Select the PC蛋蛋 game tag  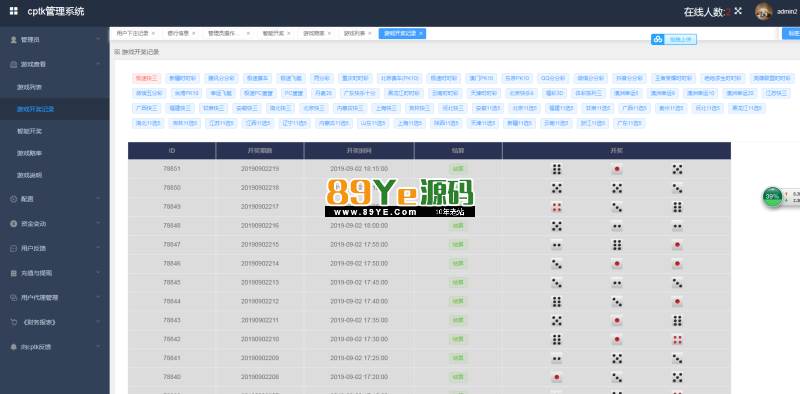(x=294, y=93)
